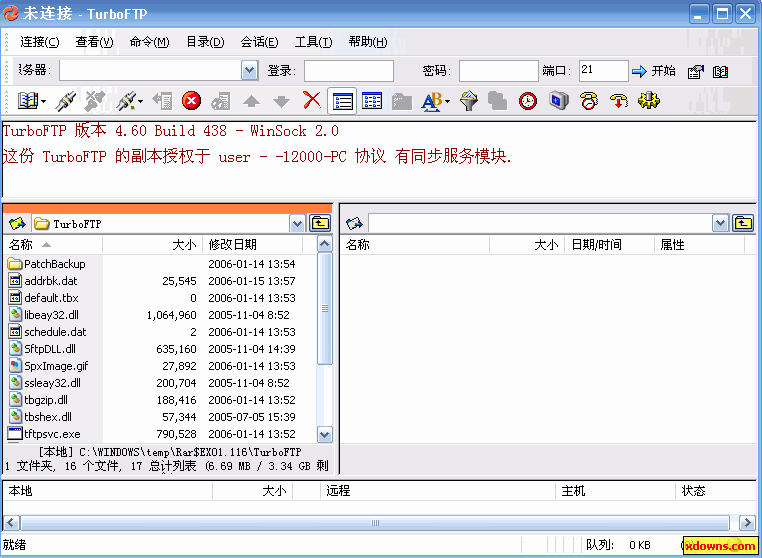Viewport: 762px width, 558px height.
Task: Click the queue horizontal scrollbar right arrow
Action: 747,523
